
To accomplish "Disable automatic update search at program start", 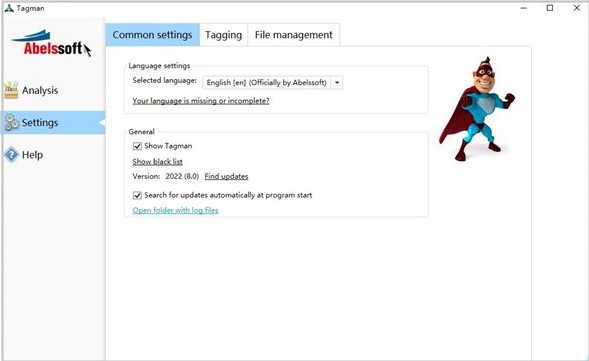I will (137, 195).
